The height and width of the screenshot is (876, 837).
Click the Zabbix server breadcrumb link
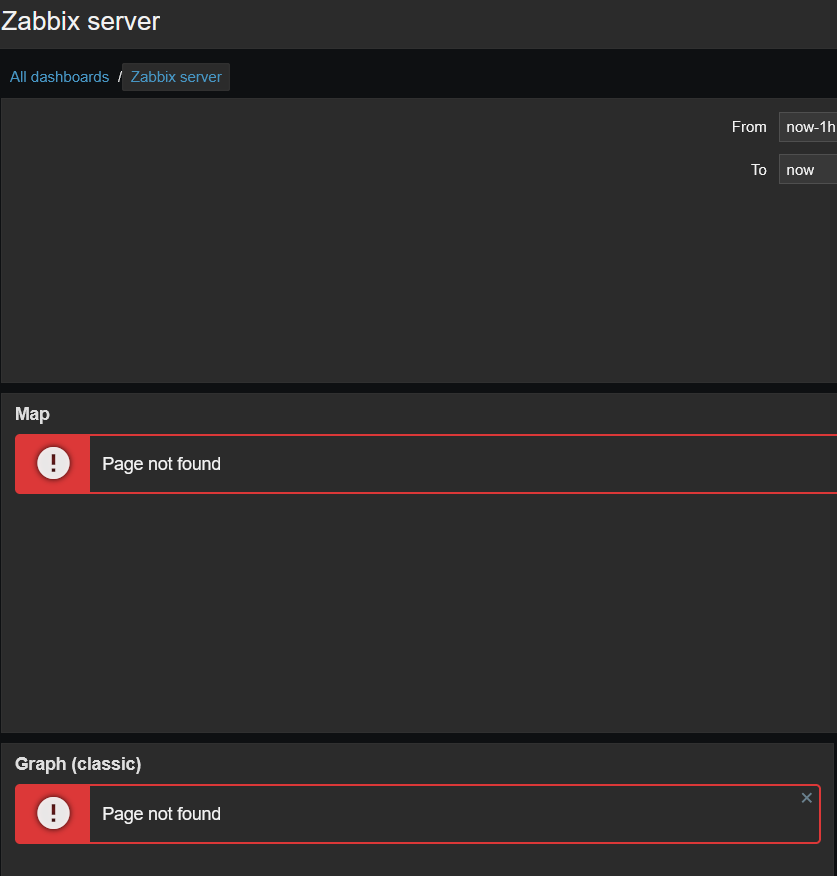pos(176,77)
